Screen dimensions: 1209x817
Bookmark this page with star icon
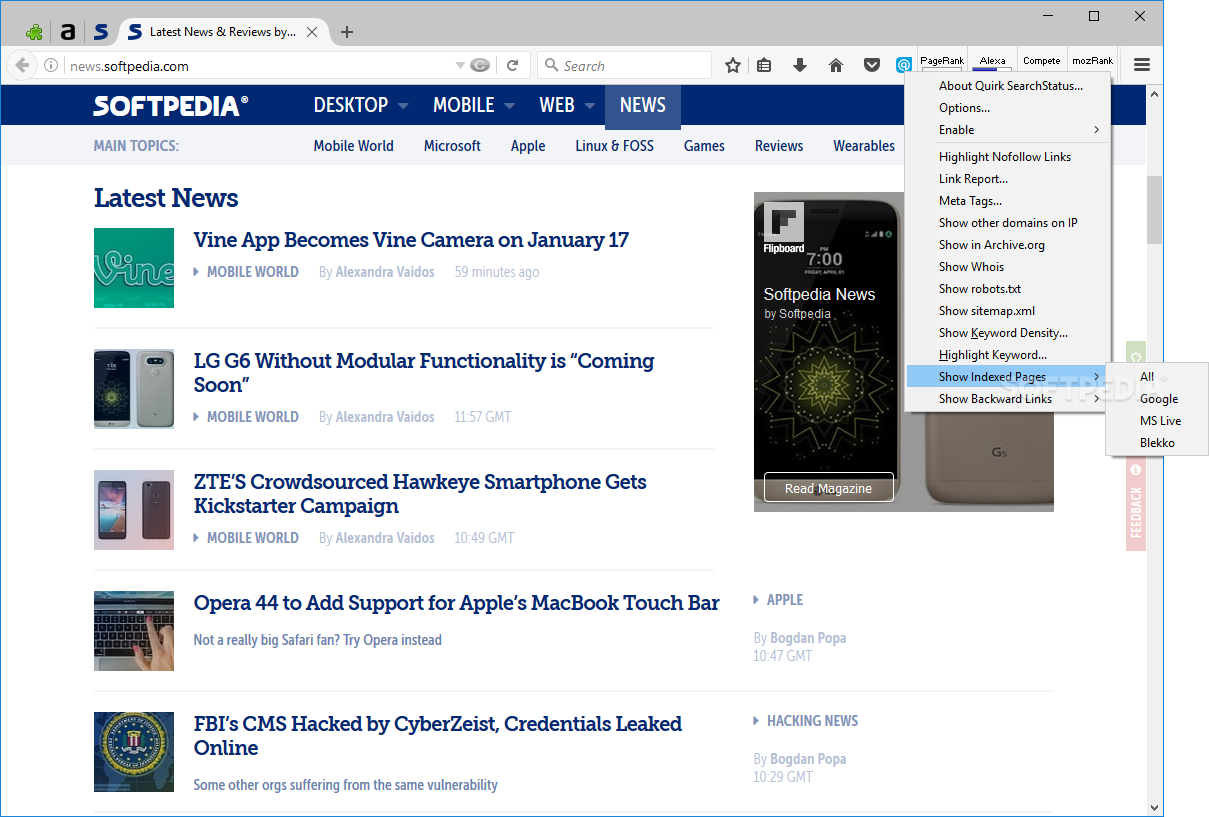click(733, 66)
